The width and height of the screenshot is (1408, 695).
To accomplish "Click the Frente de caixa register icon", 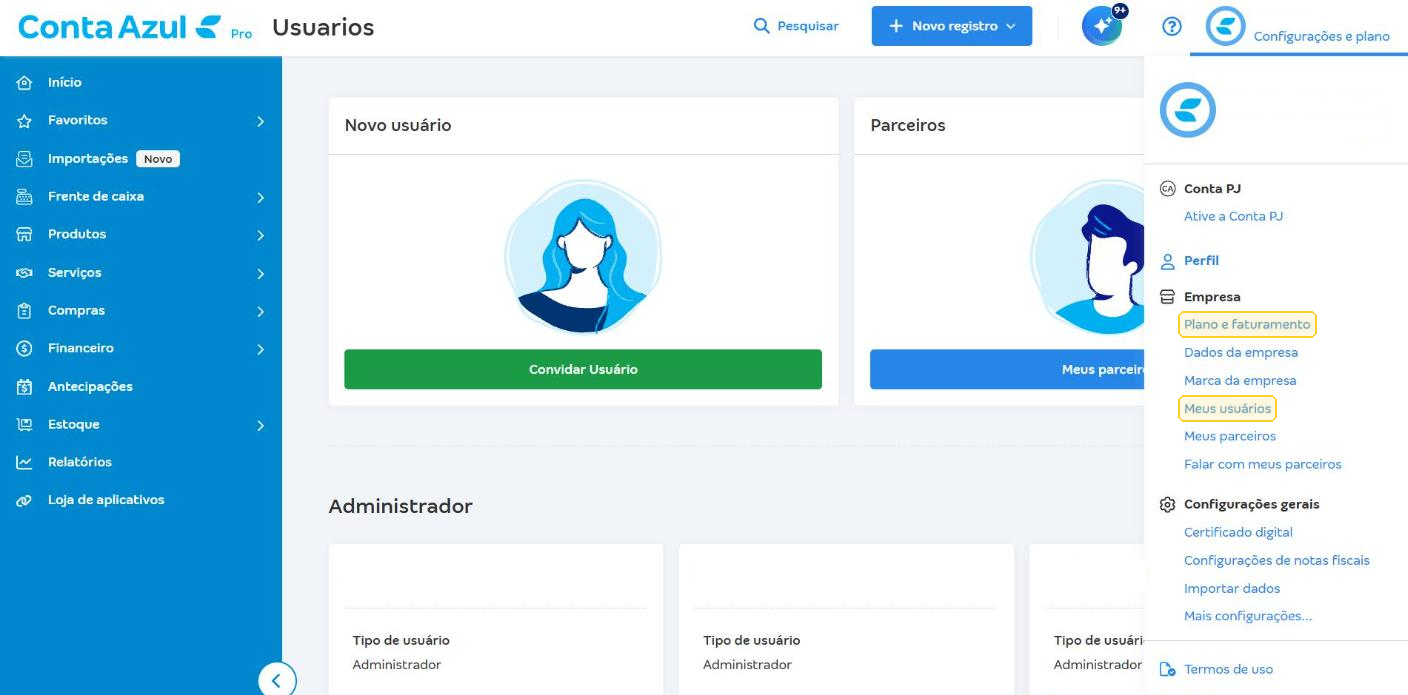I will coord(25,197).
